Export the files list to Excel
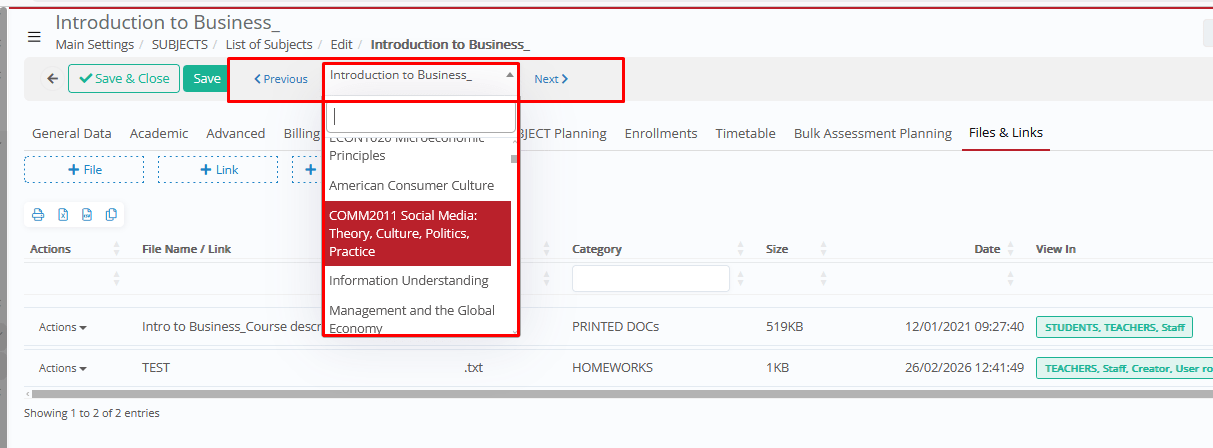The image size is (1213, 448). click(63, 214)
